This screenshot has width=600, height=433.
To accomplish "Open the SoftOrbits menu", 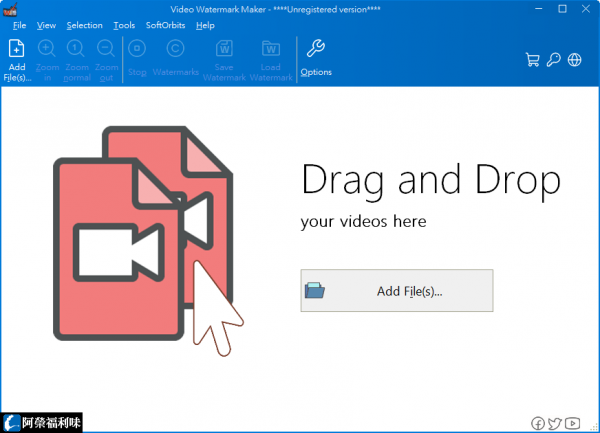I will 165,25.
